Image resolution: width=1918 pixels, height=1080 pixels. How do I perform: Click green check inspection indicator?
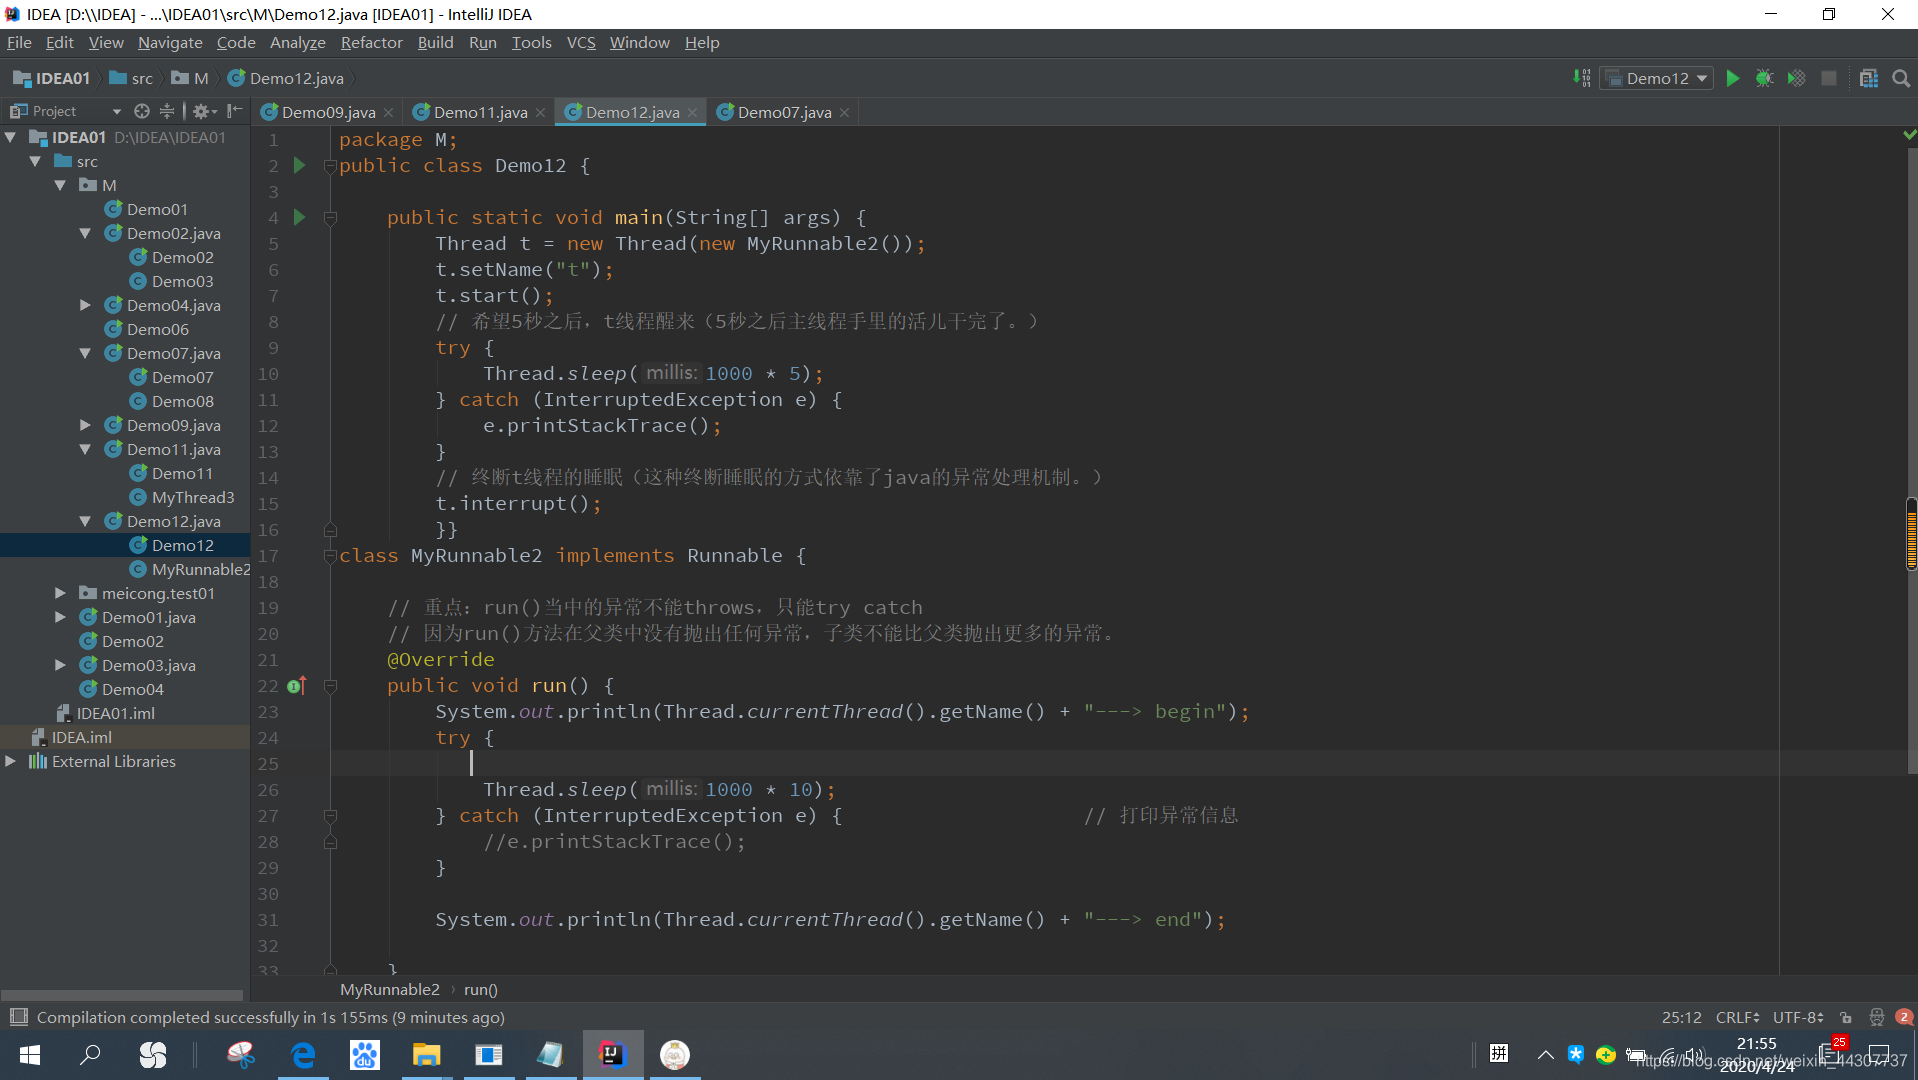(x=1909, y=134)
